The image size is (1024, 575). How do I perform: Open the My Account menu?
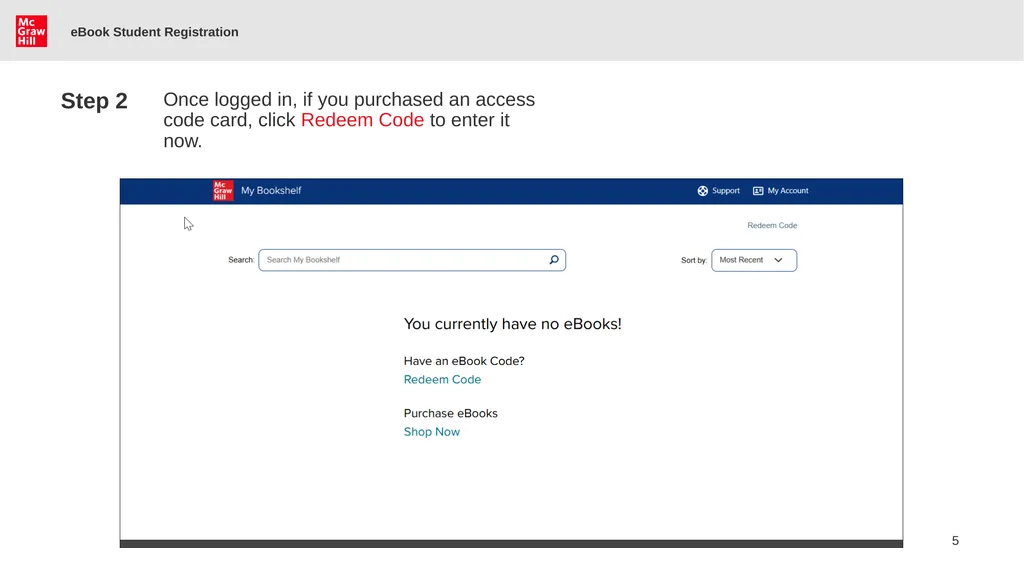(x=788, y=191)
